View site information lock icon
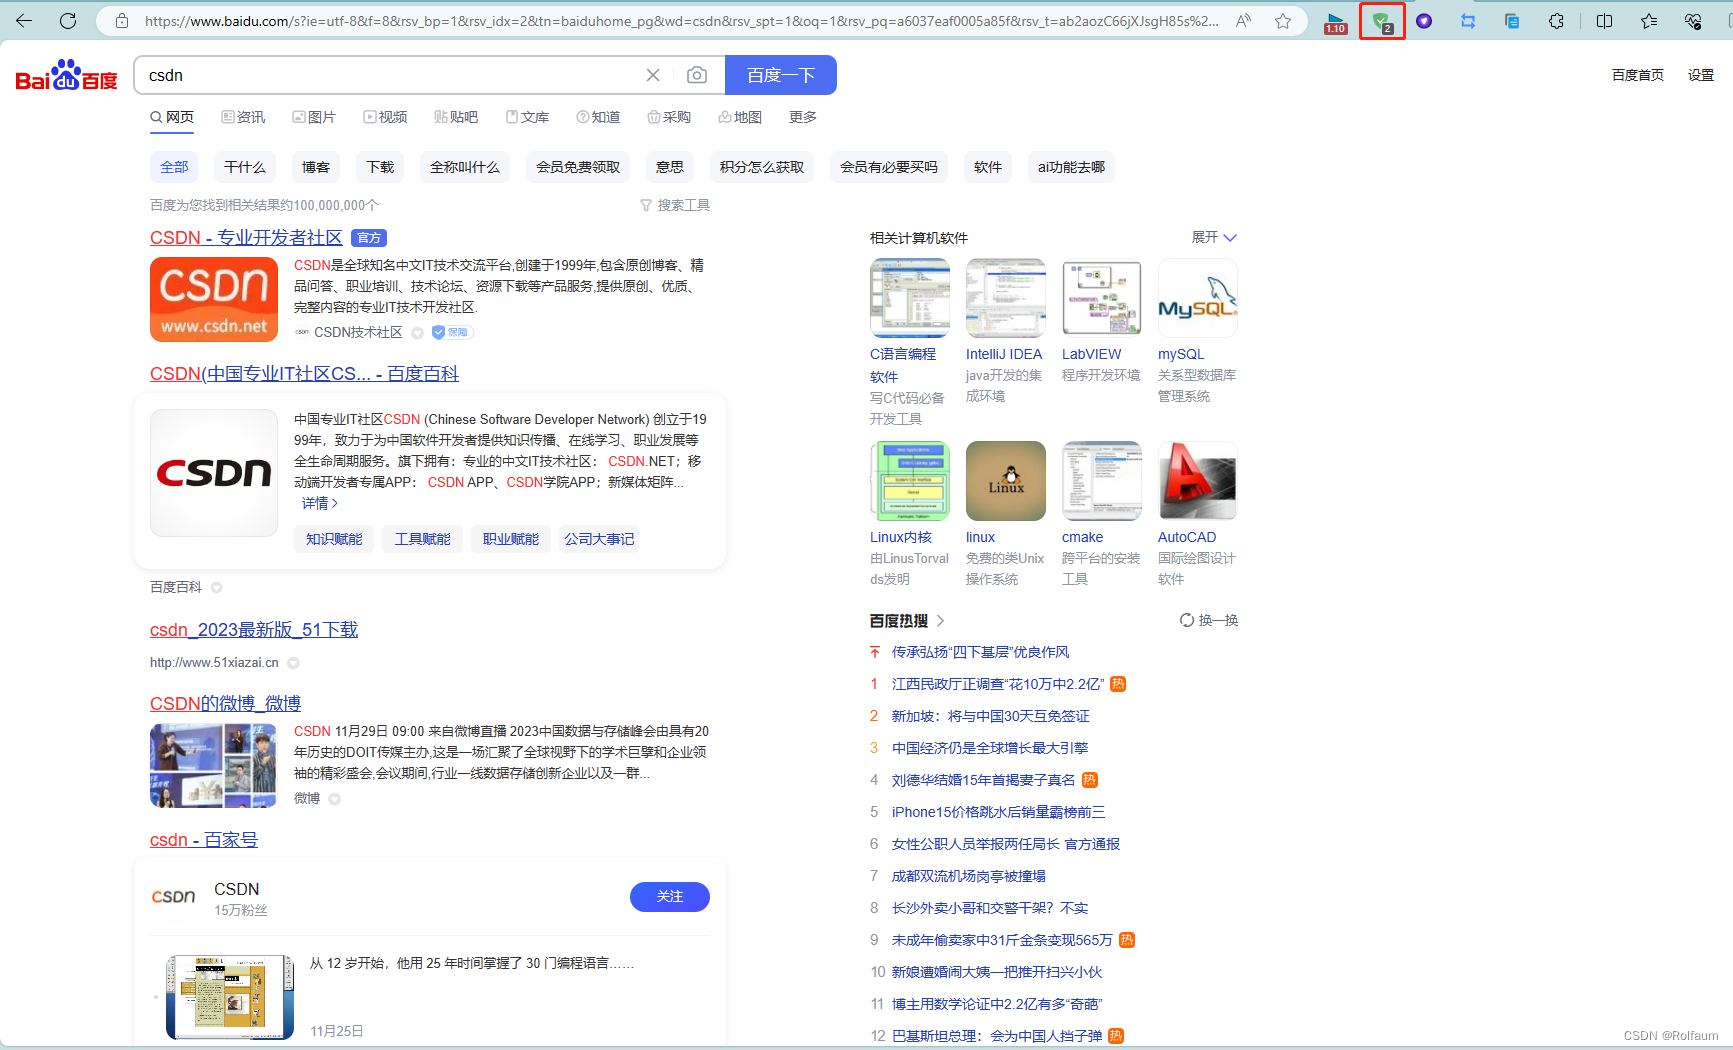 122,21
